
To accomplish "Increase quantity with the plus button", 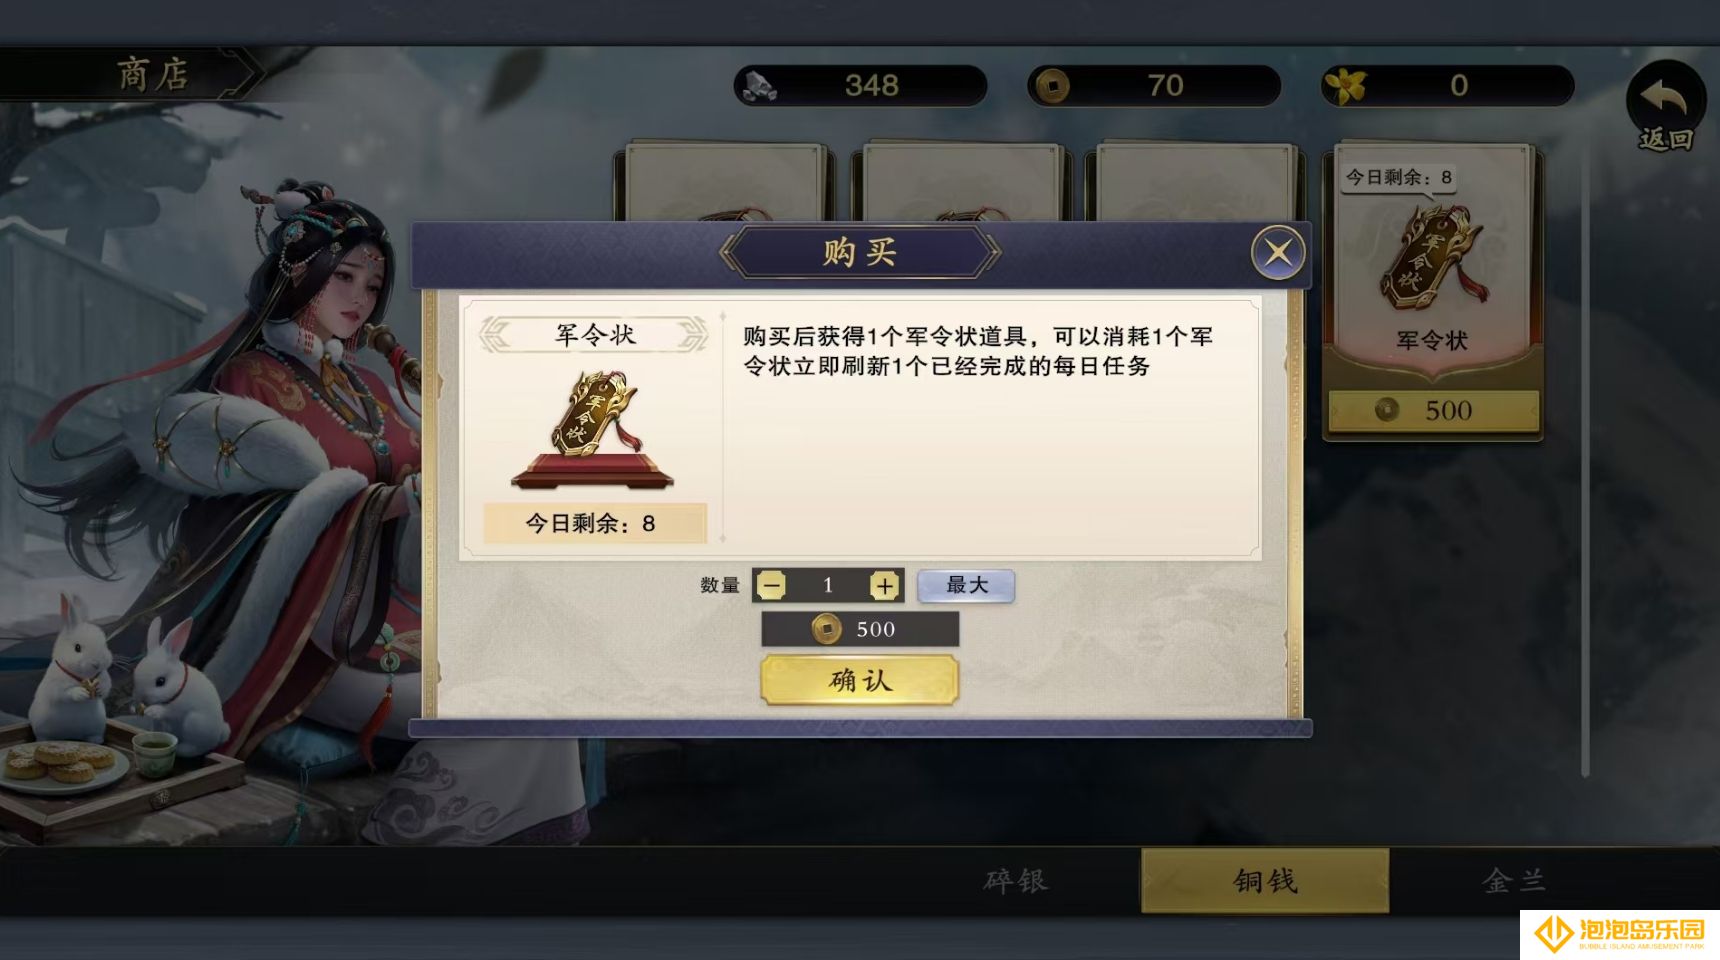I will (x=884, y=586).
